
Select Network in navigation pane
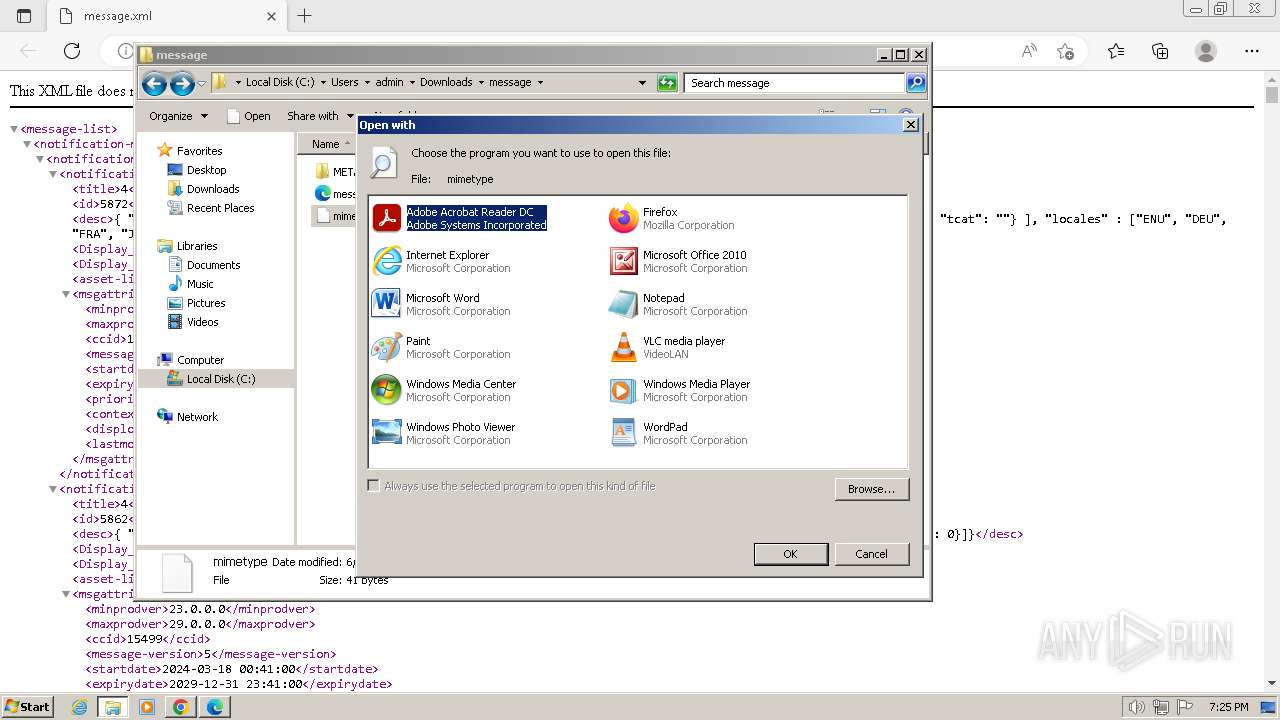(197, 417)
